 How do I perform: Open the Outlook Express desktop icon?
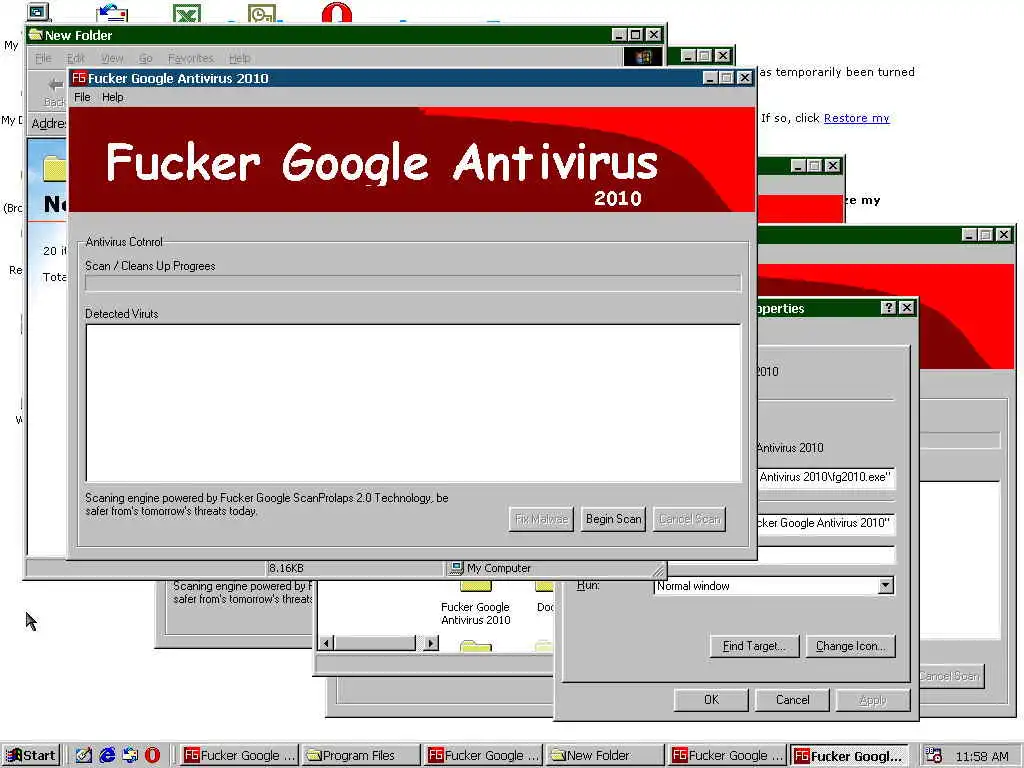pos(112,12)
